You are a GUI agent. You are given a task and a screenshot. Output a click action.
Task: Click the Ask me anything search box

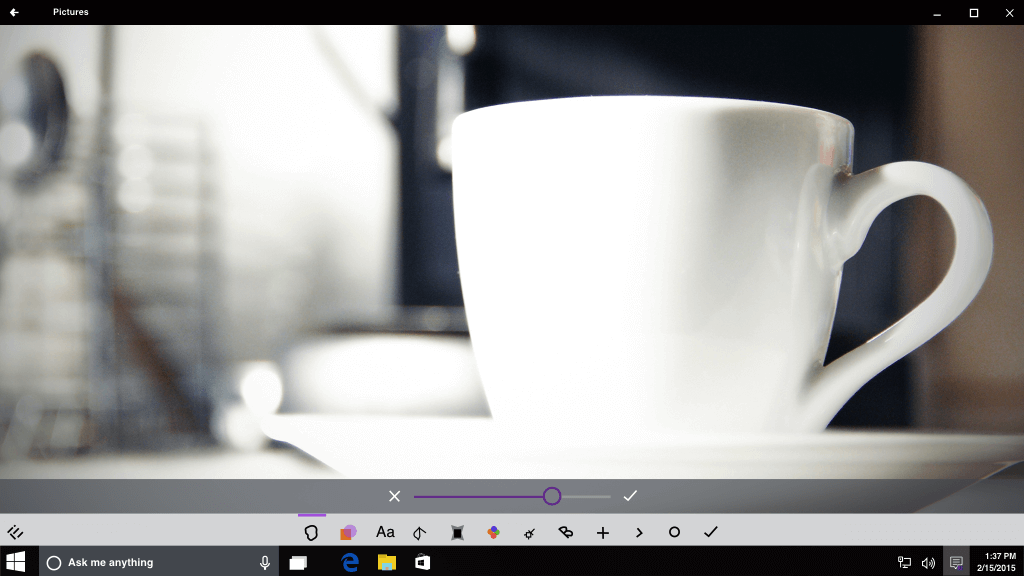(159, 562)
